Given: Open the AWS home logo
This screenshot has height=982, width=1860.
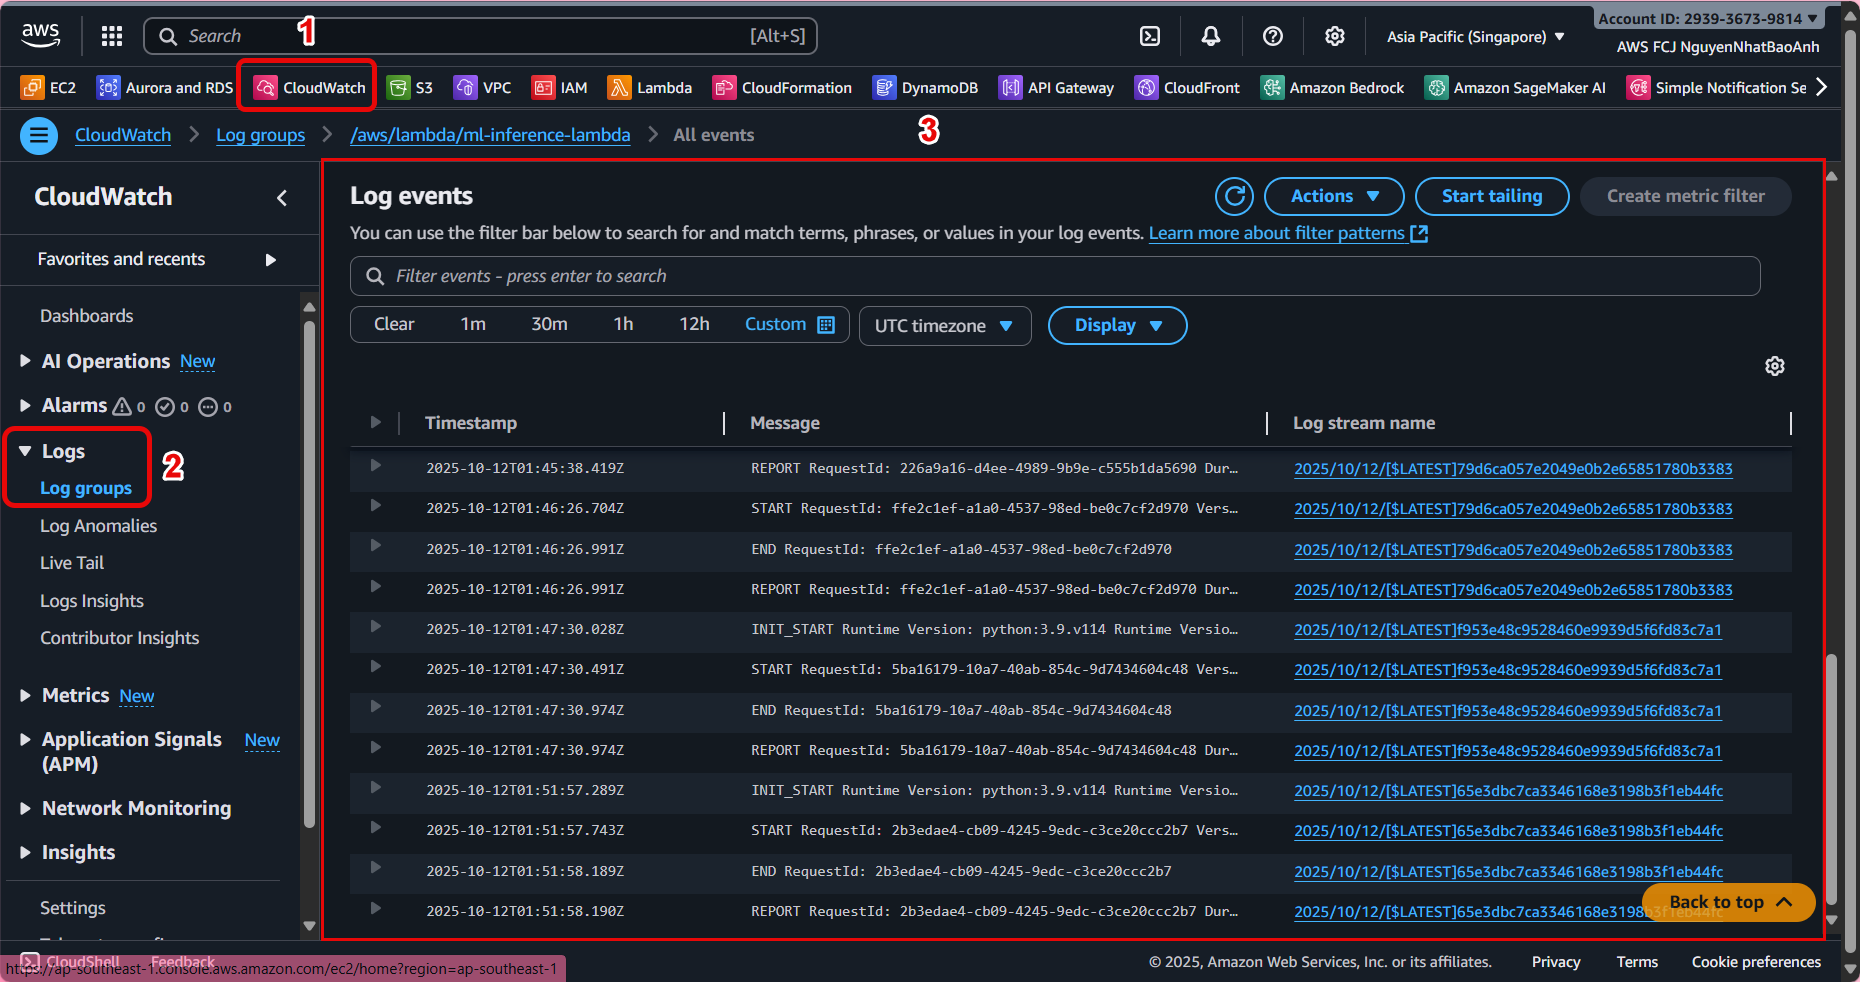Looking at the screenshot, I should (x=41, y=36).
